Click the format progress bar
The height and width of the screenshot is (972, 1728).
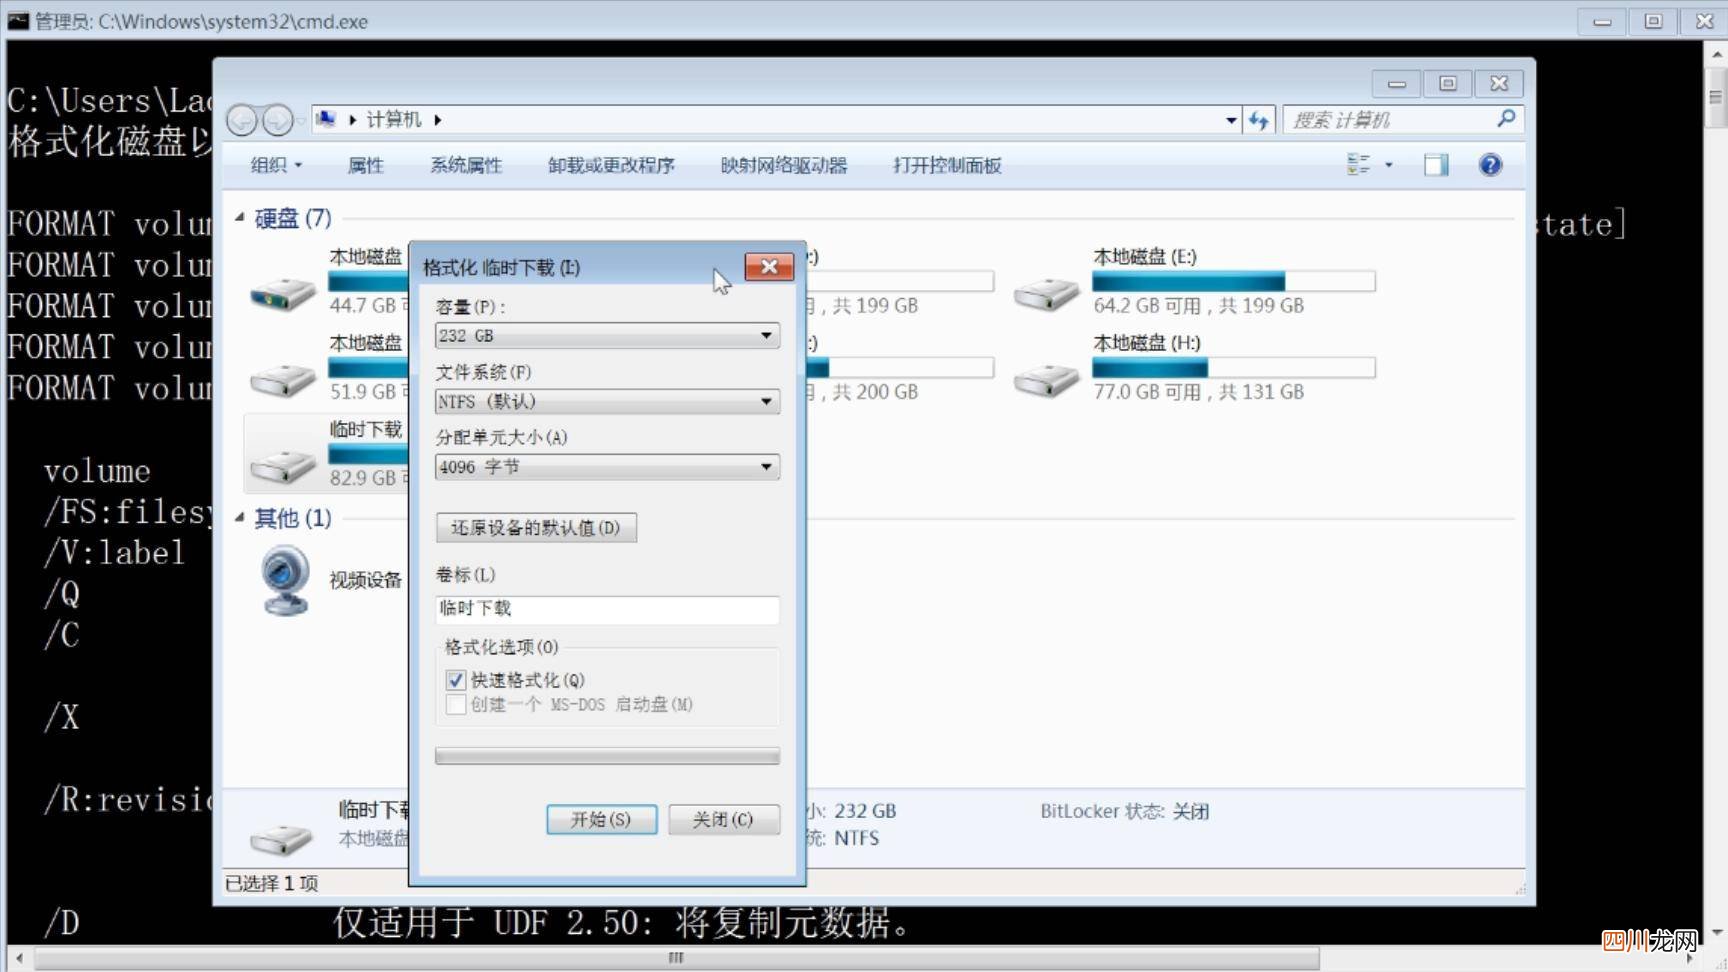607,756
